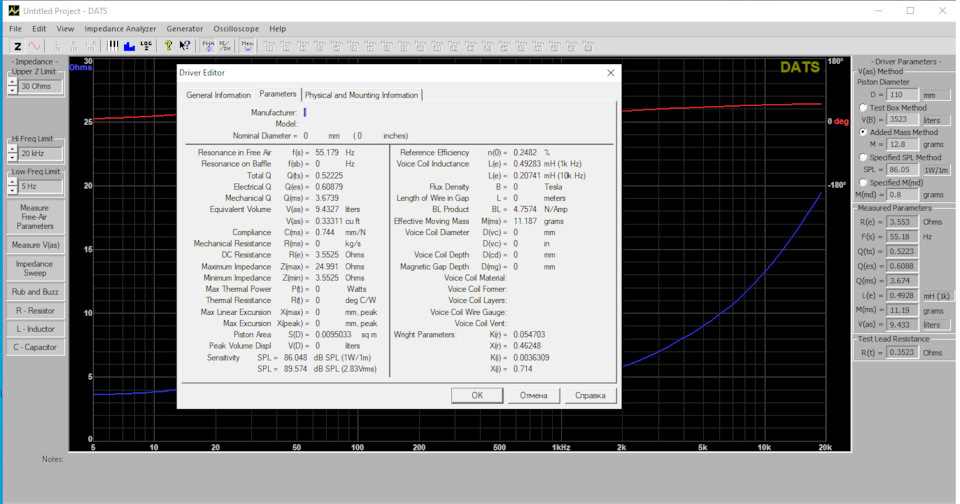This screenshot has height=504, width=960.
Task: Open the File menu
Action: click(x=15, y=29)
